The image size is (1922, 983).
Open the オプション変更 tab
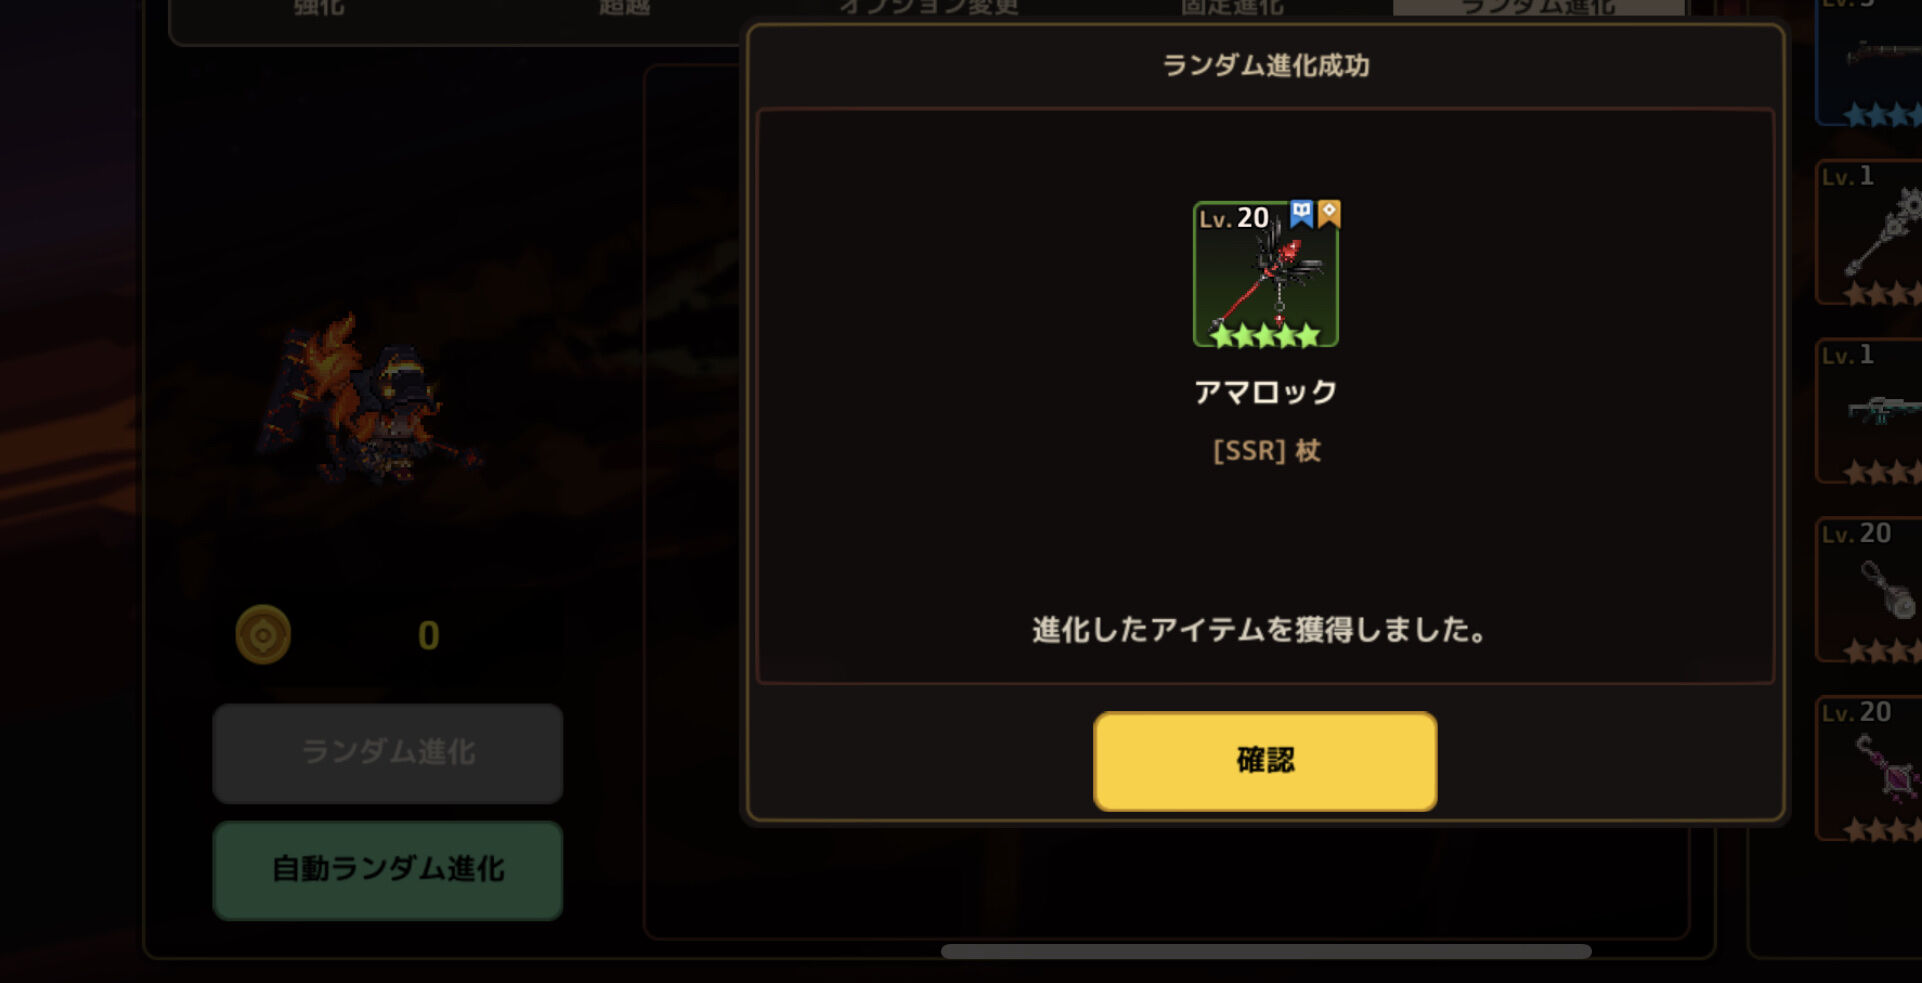pos(929,8)
